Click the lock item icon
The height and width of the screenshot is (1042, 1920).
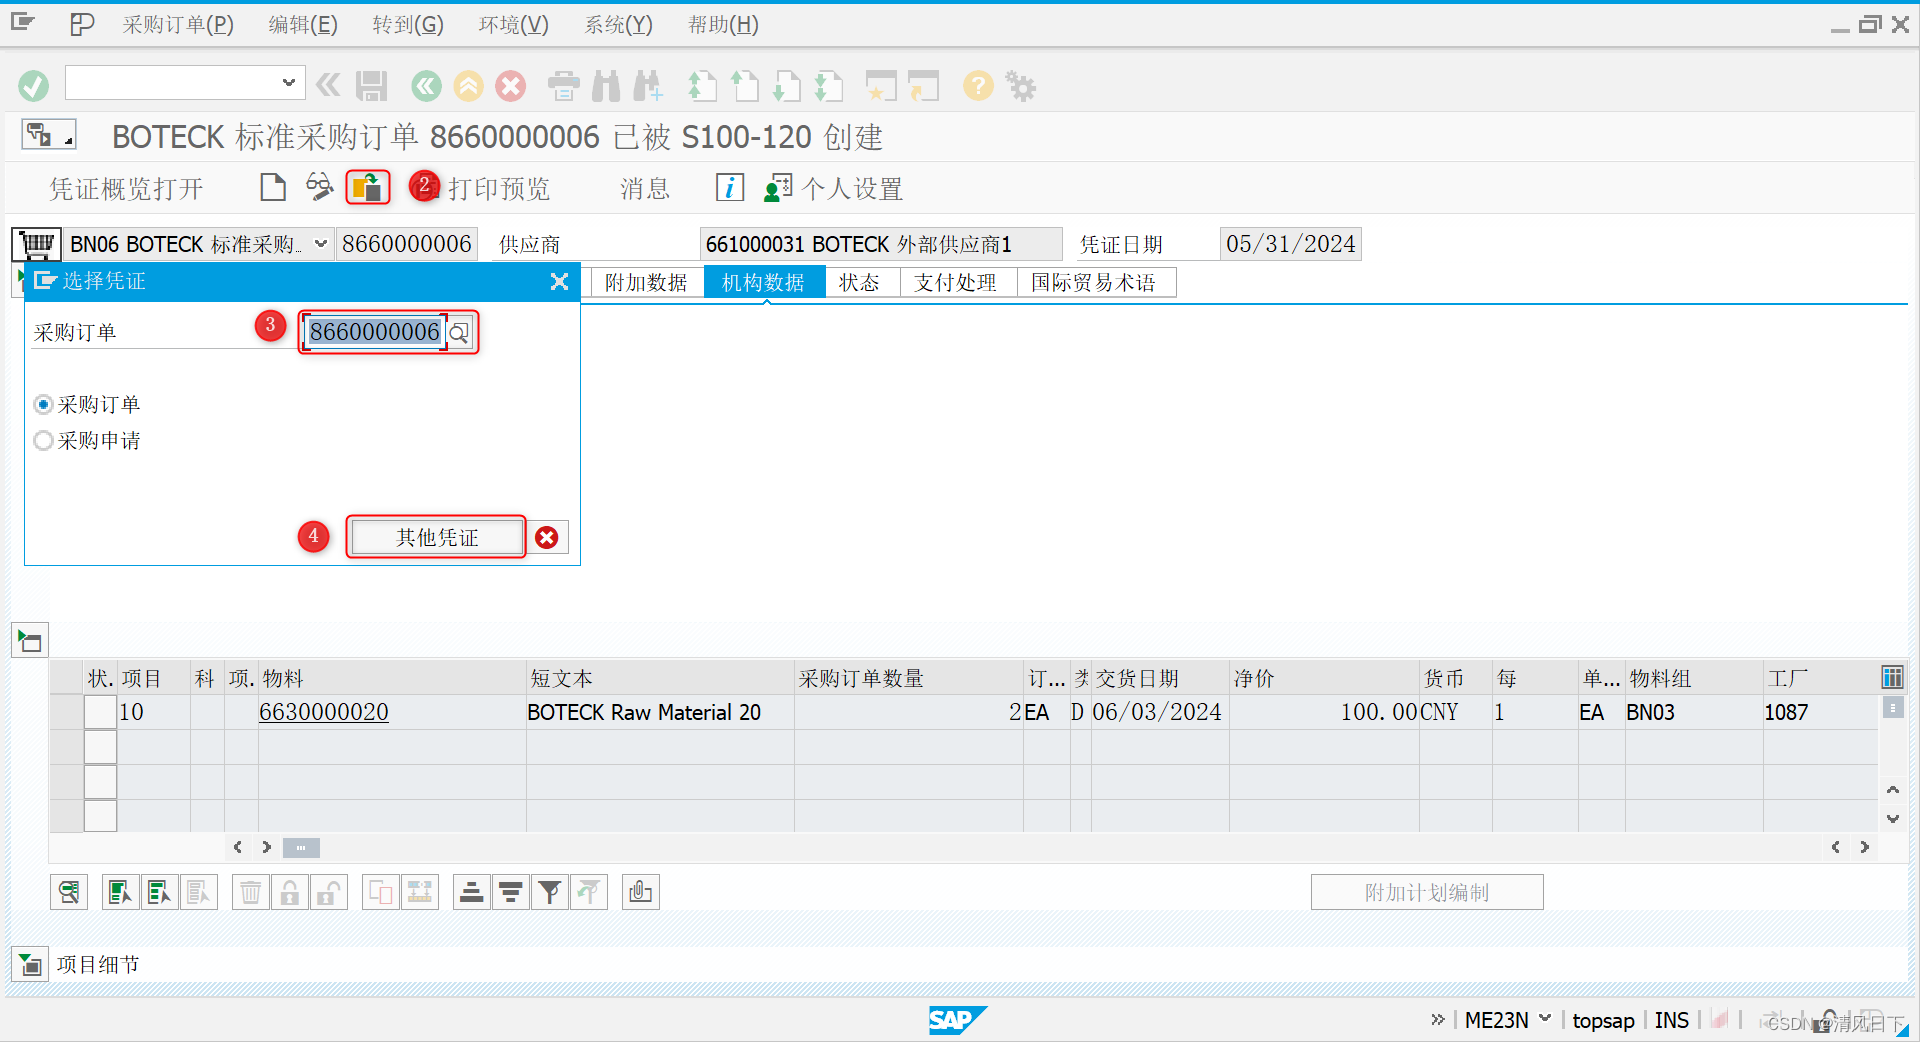(x=290, y=892)
